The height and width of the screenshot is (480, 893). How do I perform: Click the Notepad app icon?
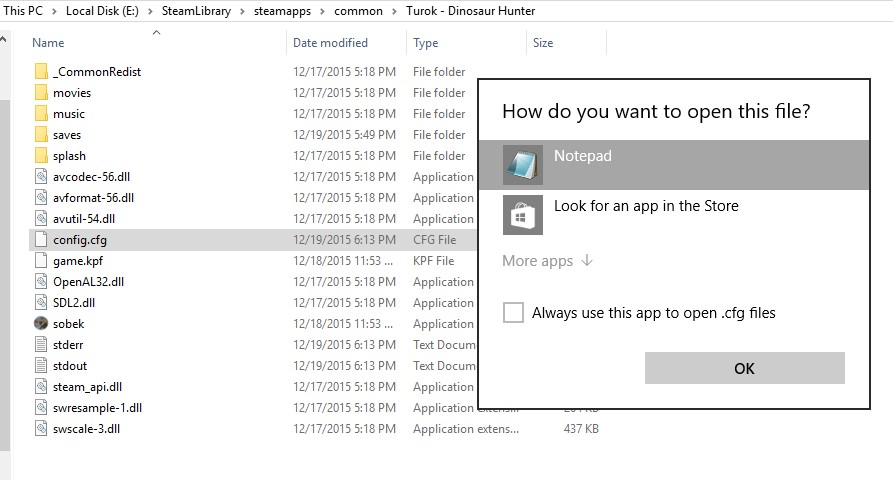click(523, 165)
